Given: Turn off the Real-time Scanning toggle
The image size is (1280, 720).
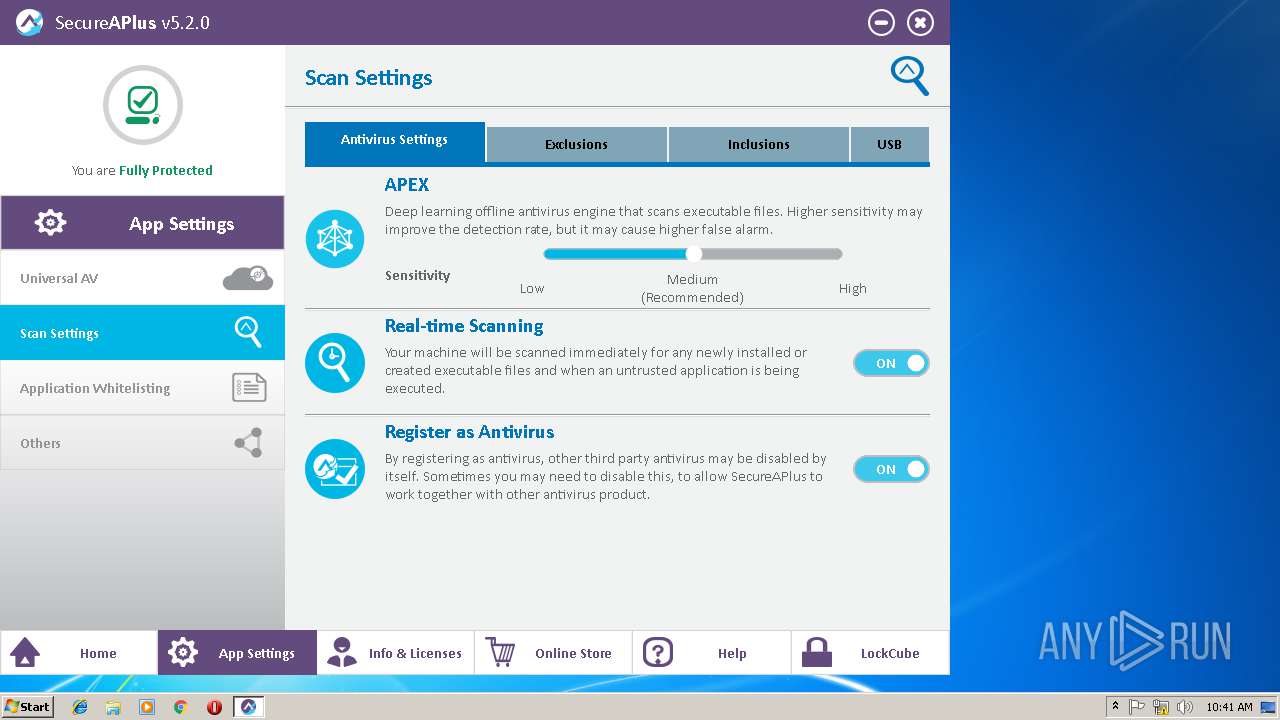Looking at the screenshot, I should point(891,363).
